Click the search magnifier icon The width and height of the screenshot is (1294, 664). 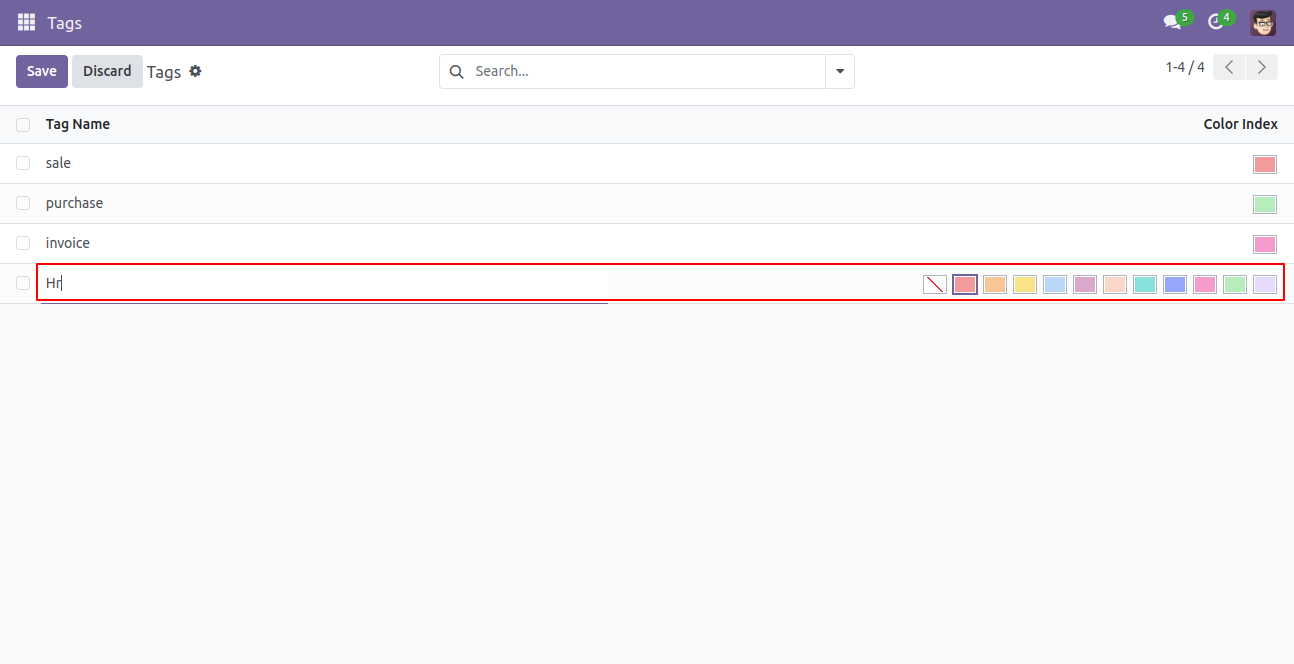[457, 71]
